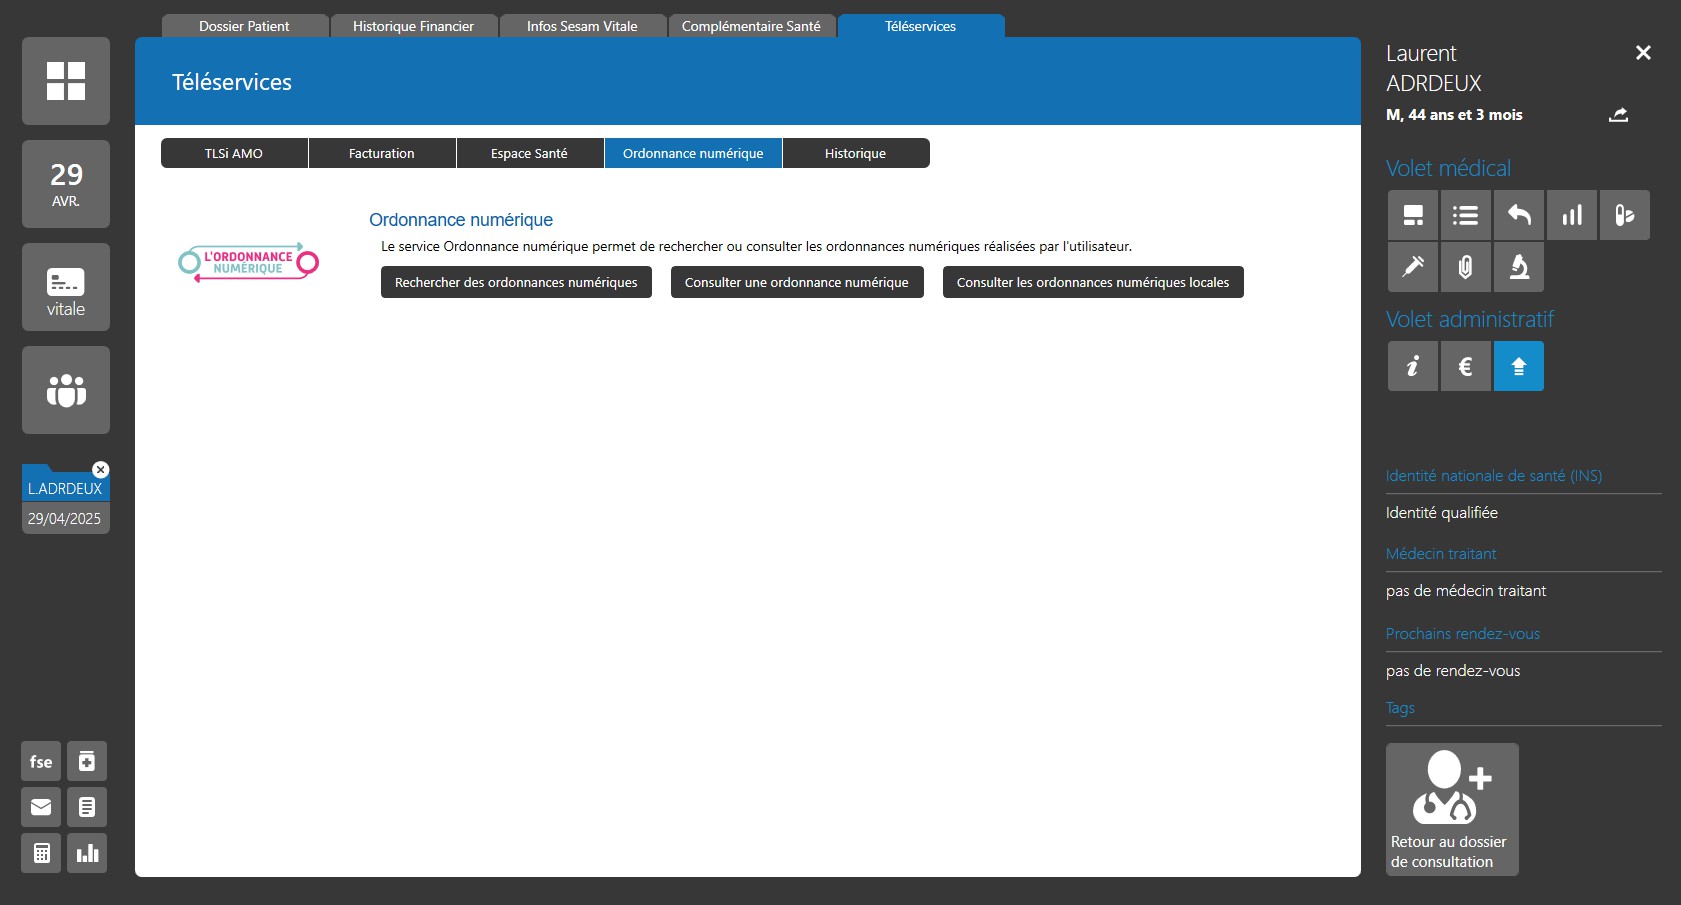The width and height of the screenshot is (1681, 905).
Task: Open the Historique Financier tab
Action: click(x=413, y=26)
